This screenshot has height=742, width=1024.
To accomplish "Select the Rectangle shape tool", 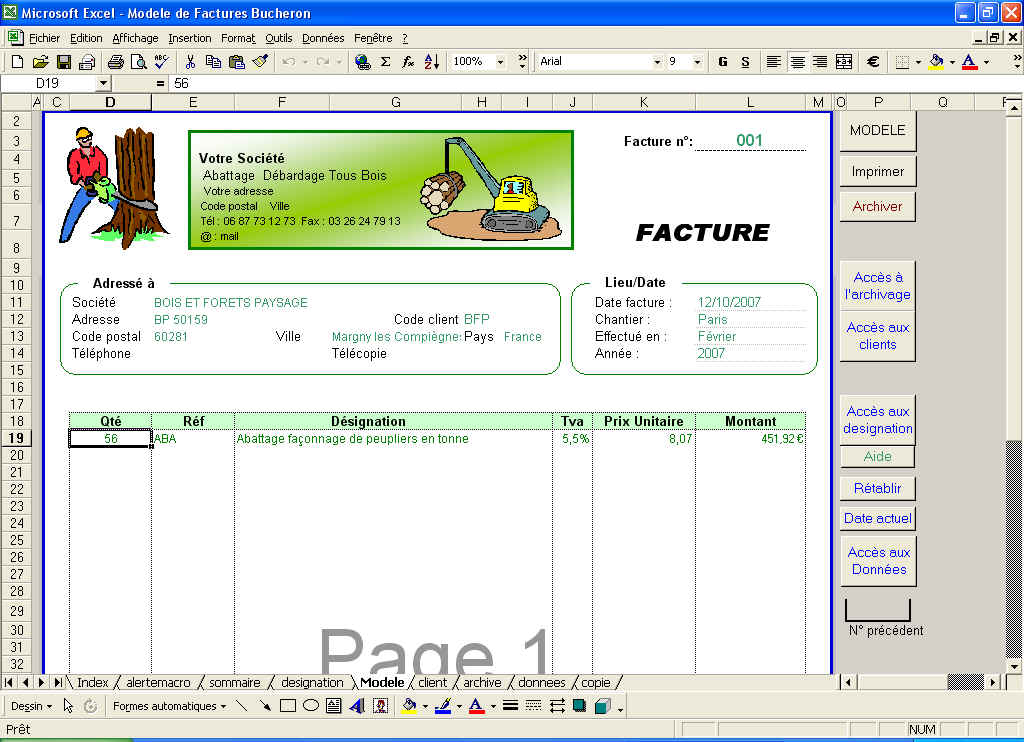I will [x=288, y=706].
